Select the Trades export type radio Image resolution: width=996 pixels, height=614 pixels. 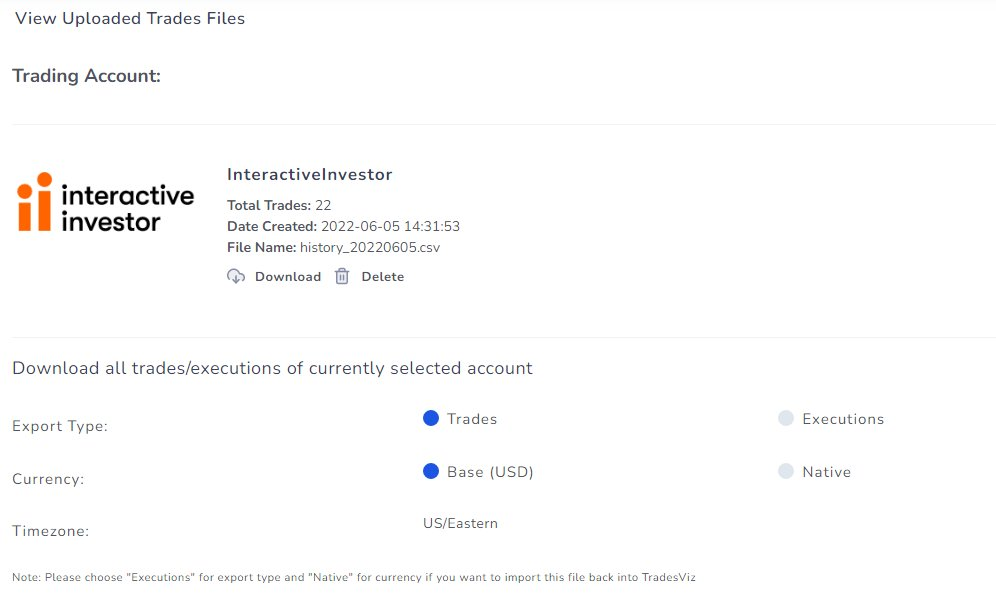click(x=431, y=418)
